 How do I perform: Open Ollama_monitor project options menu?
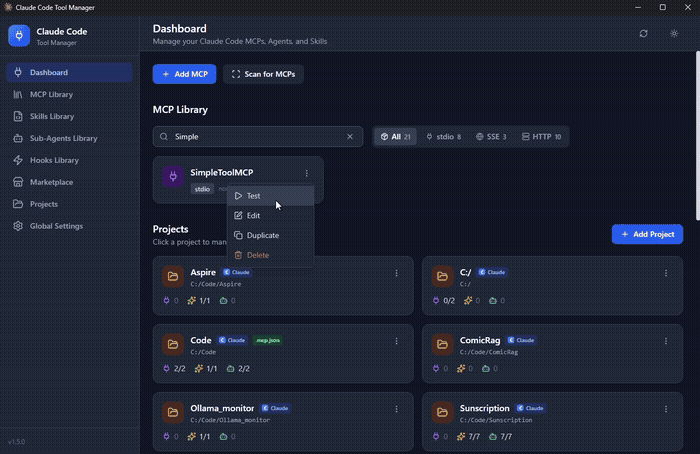pos(396,409)
